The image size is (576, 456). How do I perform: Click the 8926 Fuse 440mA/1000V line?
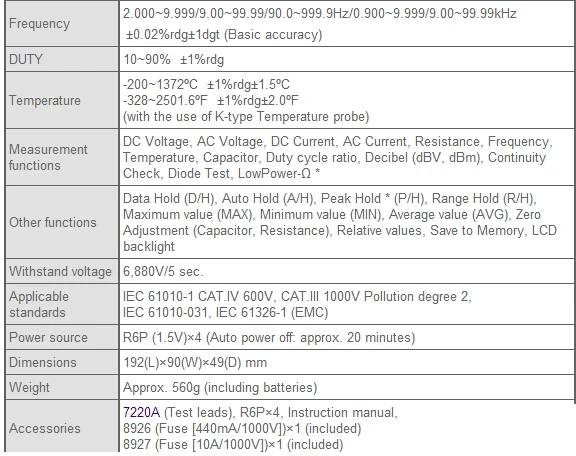pos(242,428)
